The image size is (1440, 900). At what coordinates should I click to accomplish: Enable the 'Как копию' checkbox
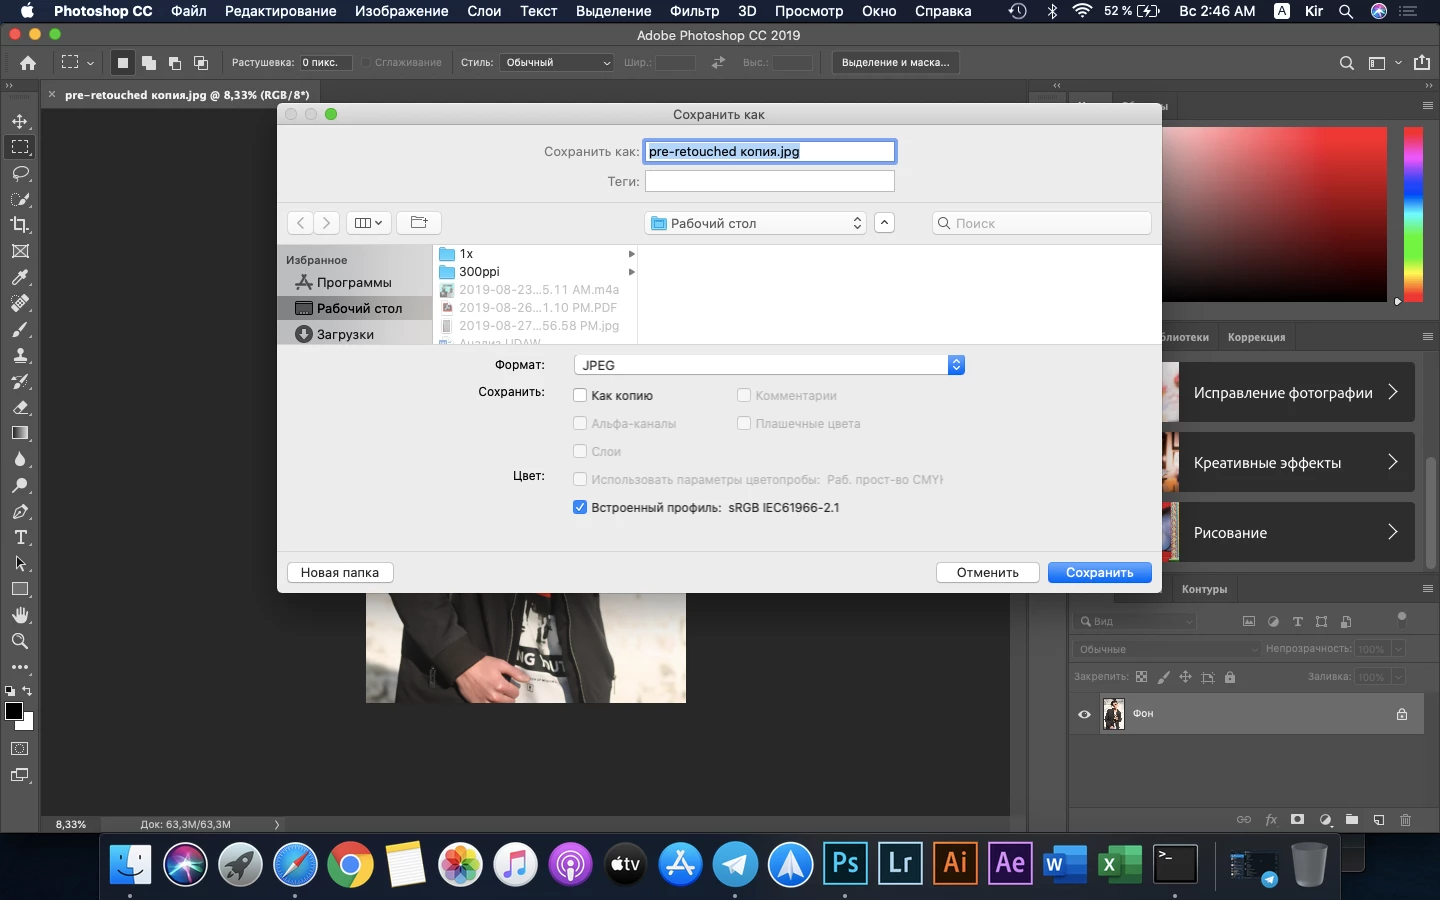(580, 396)
